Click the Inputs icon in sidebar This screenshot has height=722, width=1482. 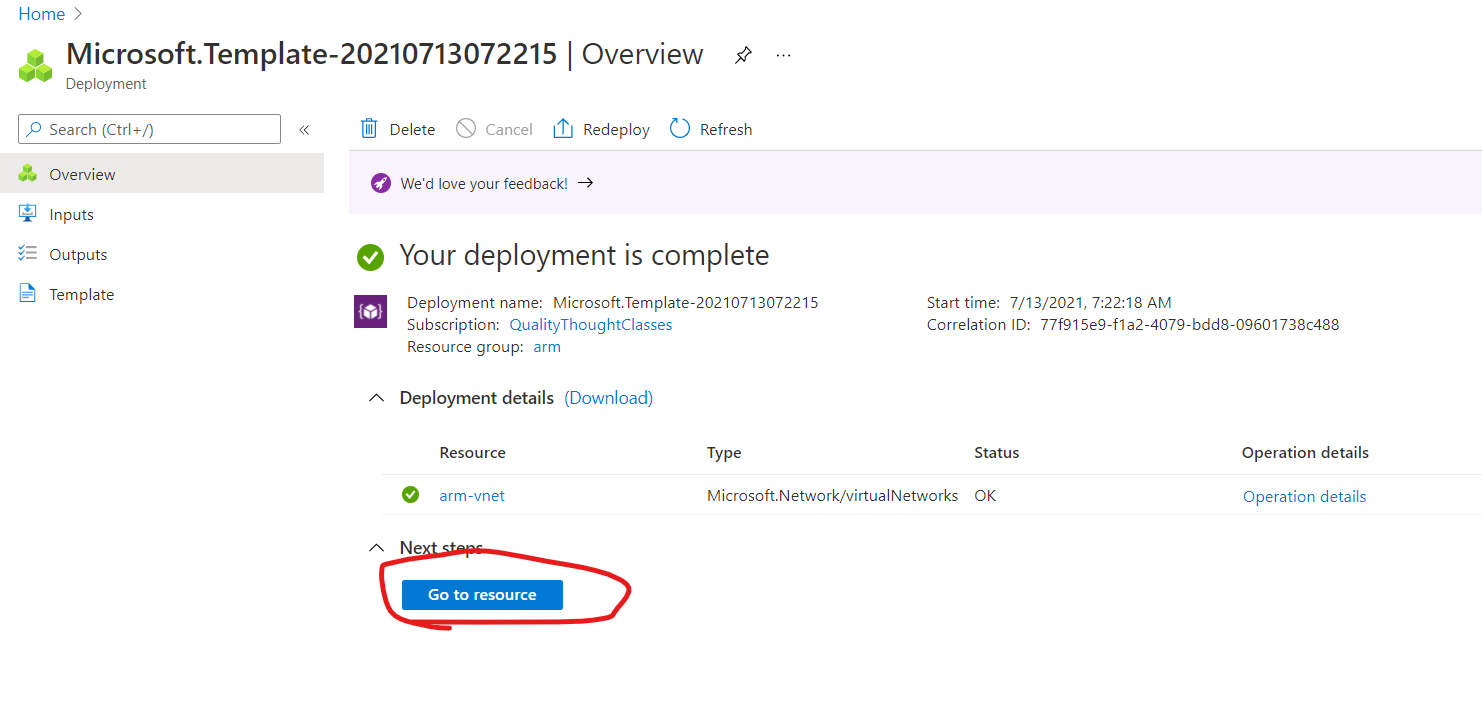click(28, 214)
